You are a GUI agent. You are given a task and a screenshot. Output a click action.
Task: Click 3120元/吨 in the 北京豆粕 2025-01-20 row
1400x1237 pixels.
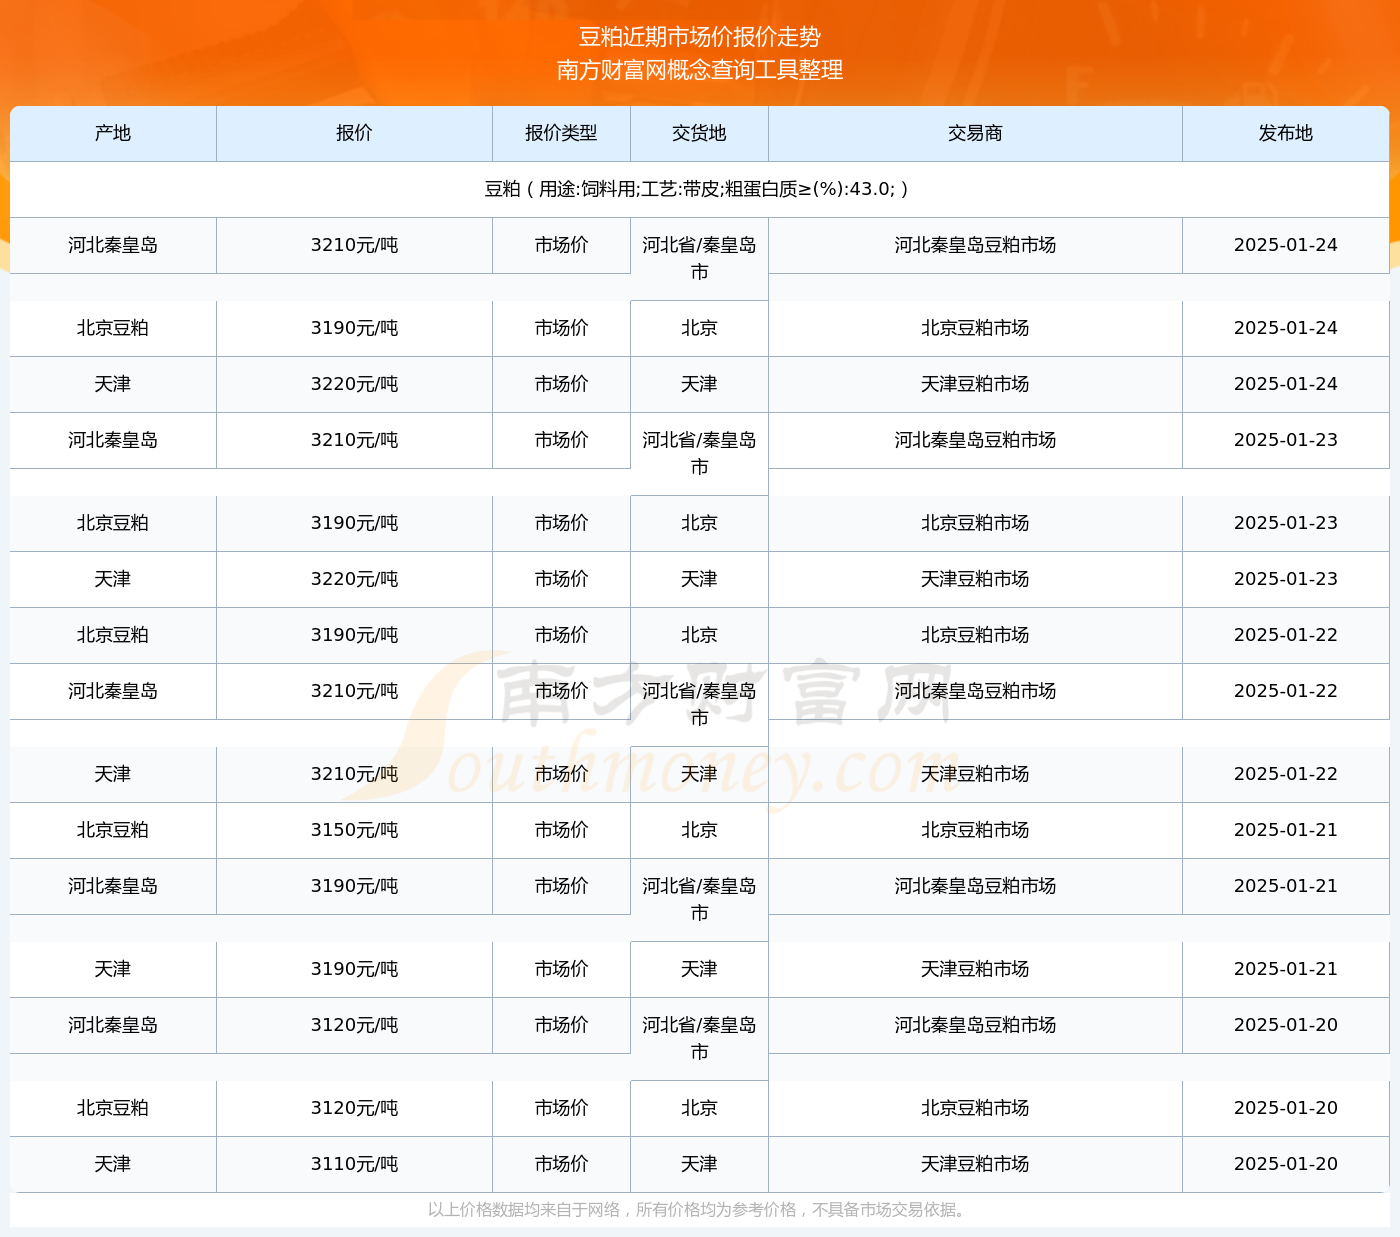point(354,1108)
